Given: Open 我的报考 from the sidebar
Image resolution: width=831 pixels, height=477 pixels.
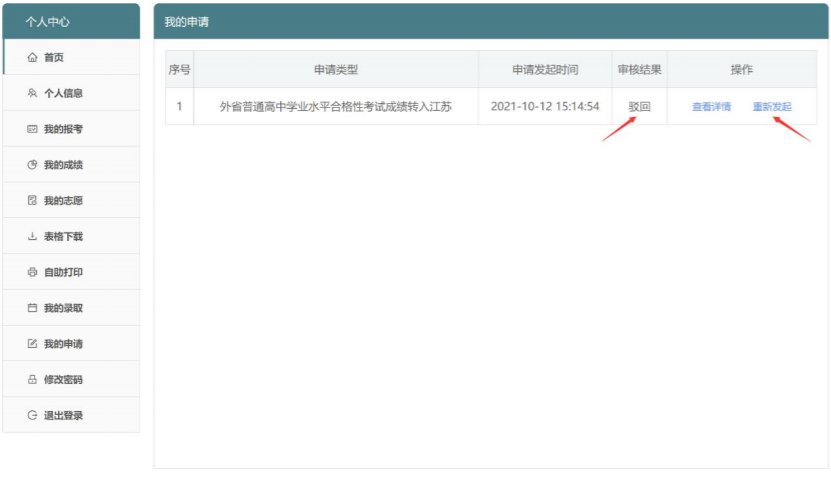Looking at the screenshot, I should (72, 129).
